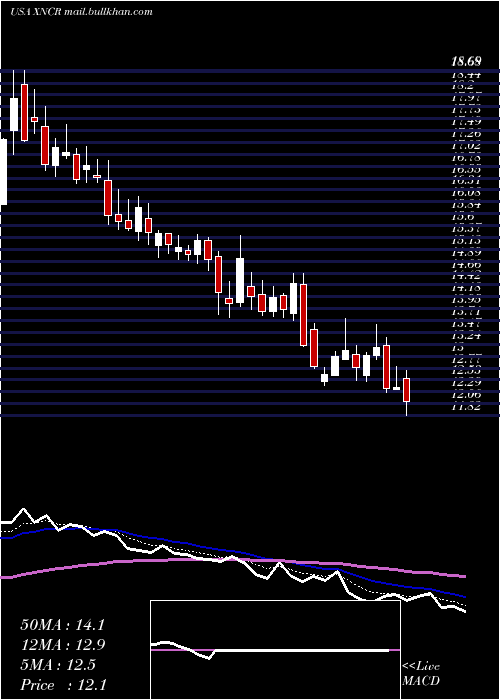Click the '<<Live MACD' label
The height and width of the screenshot is (700, 500).
[x=421, y=674]
